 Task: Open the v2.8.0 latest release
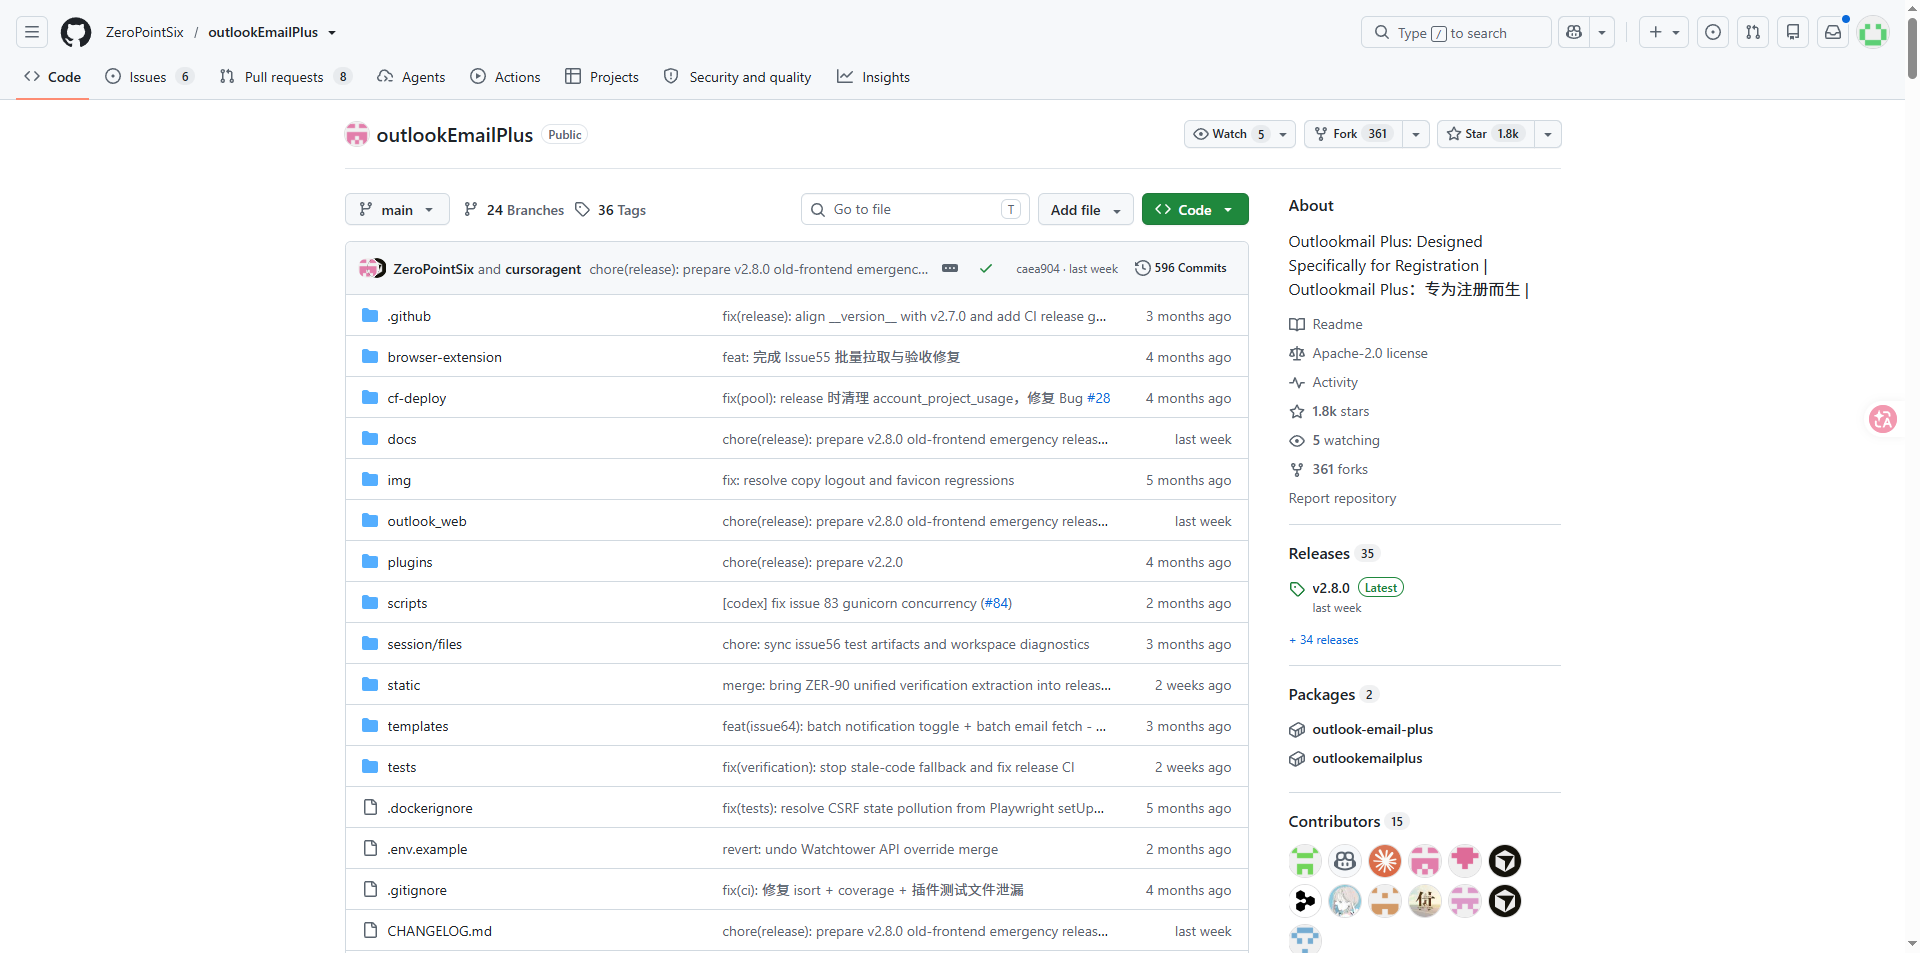pyautogui.click(x=1331, y=588)
